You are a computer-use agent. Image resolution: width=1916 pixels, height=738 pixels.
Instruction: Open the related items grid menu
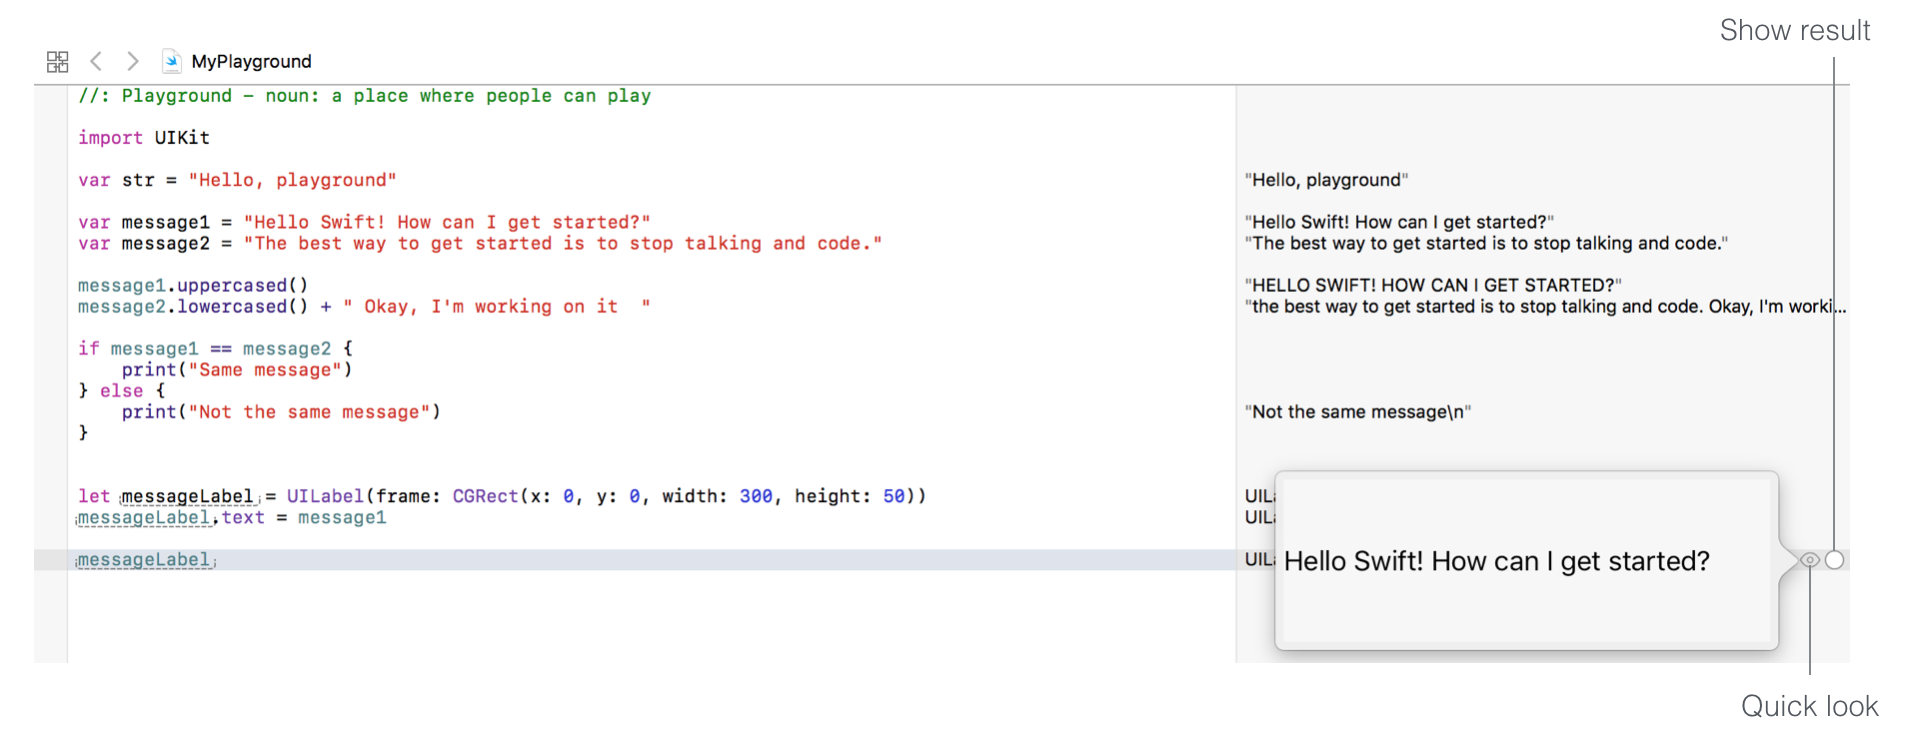coord(57,62)
